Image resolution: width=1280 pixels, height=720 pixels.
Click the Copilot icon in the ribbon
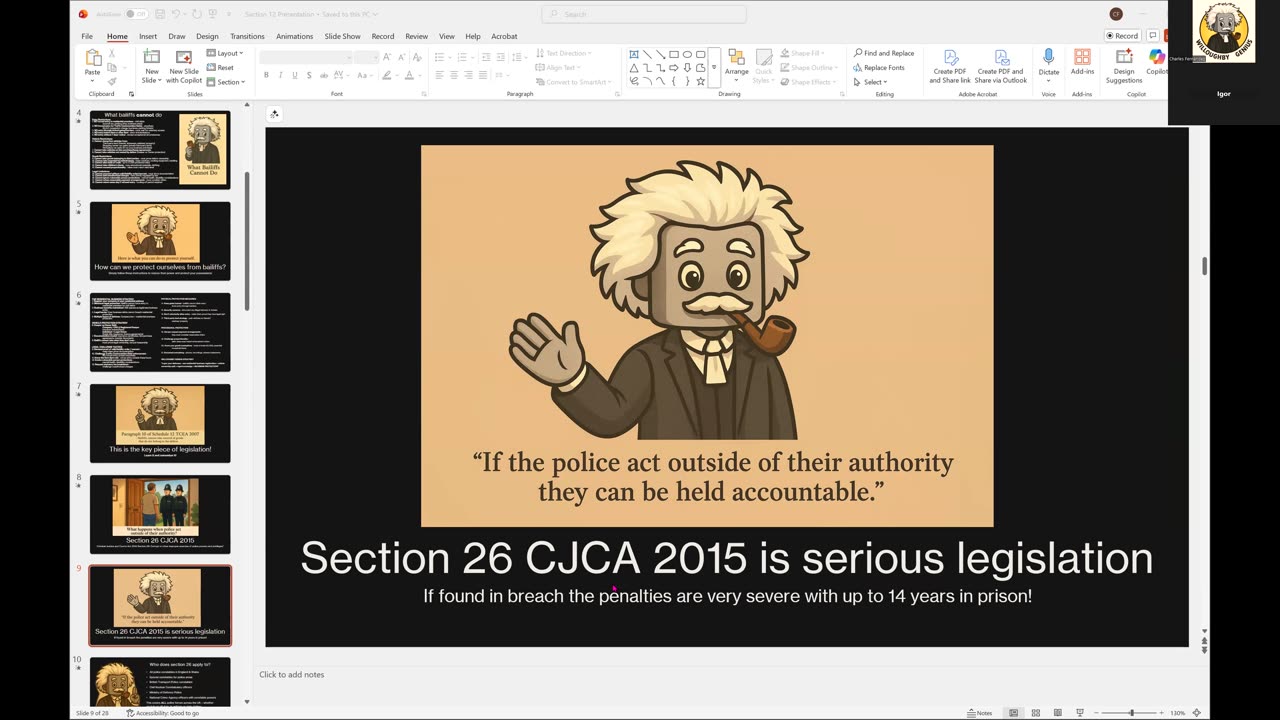tap(1157, 57)
